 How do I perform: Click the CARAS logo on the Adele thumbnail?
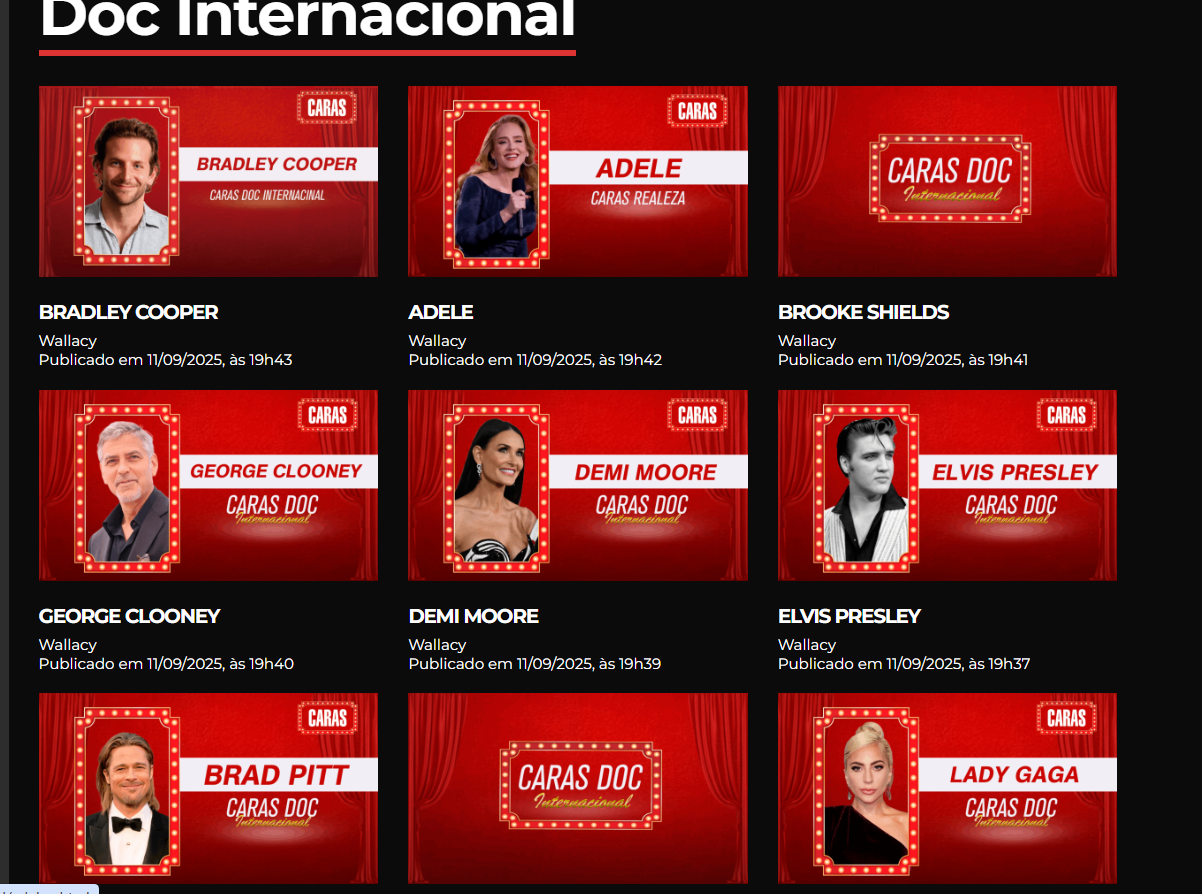697,110
